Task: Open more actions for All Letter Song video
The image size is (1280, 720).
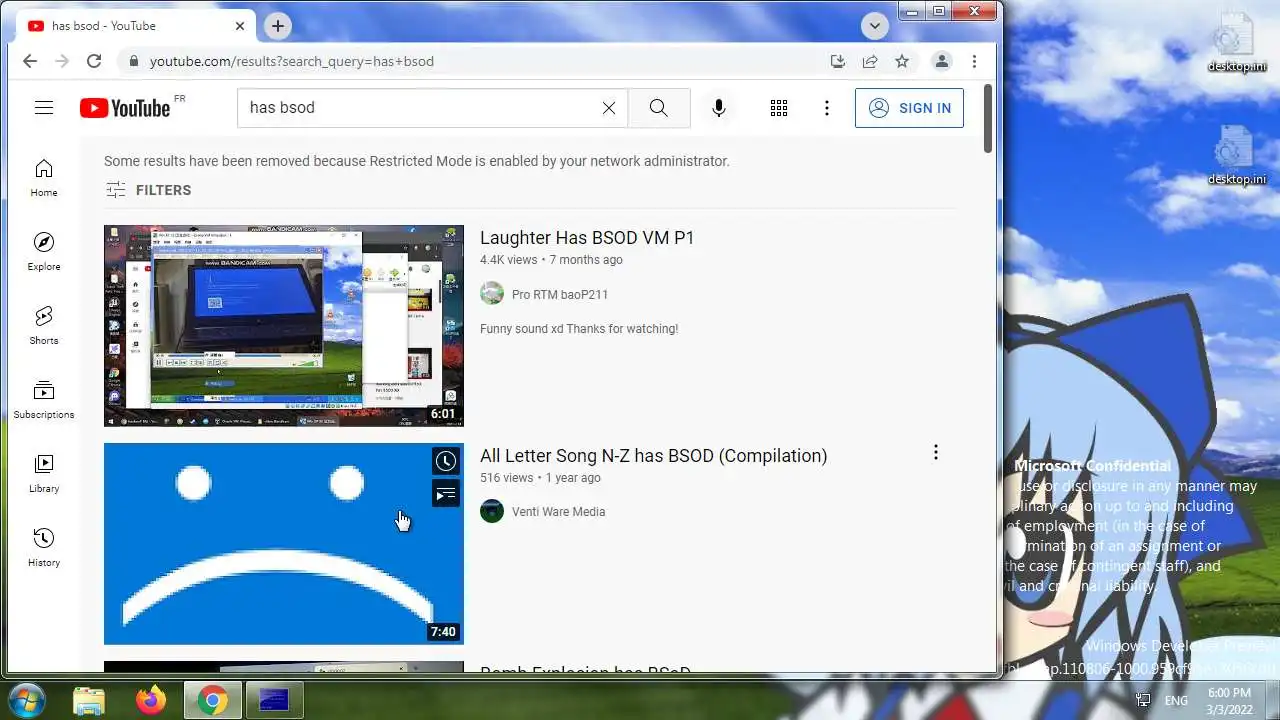Action: point(935,452)
